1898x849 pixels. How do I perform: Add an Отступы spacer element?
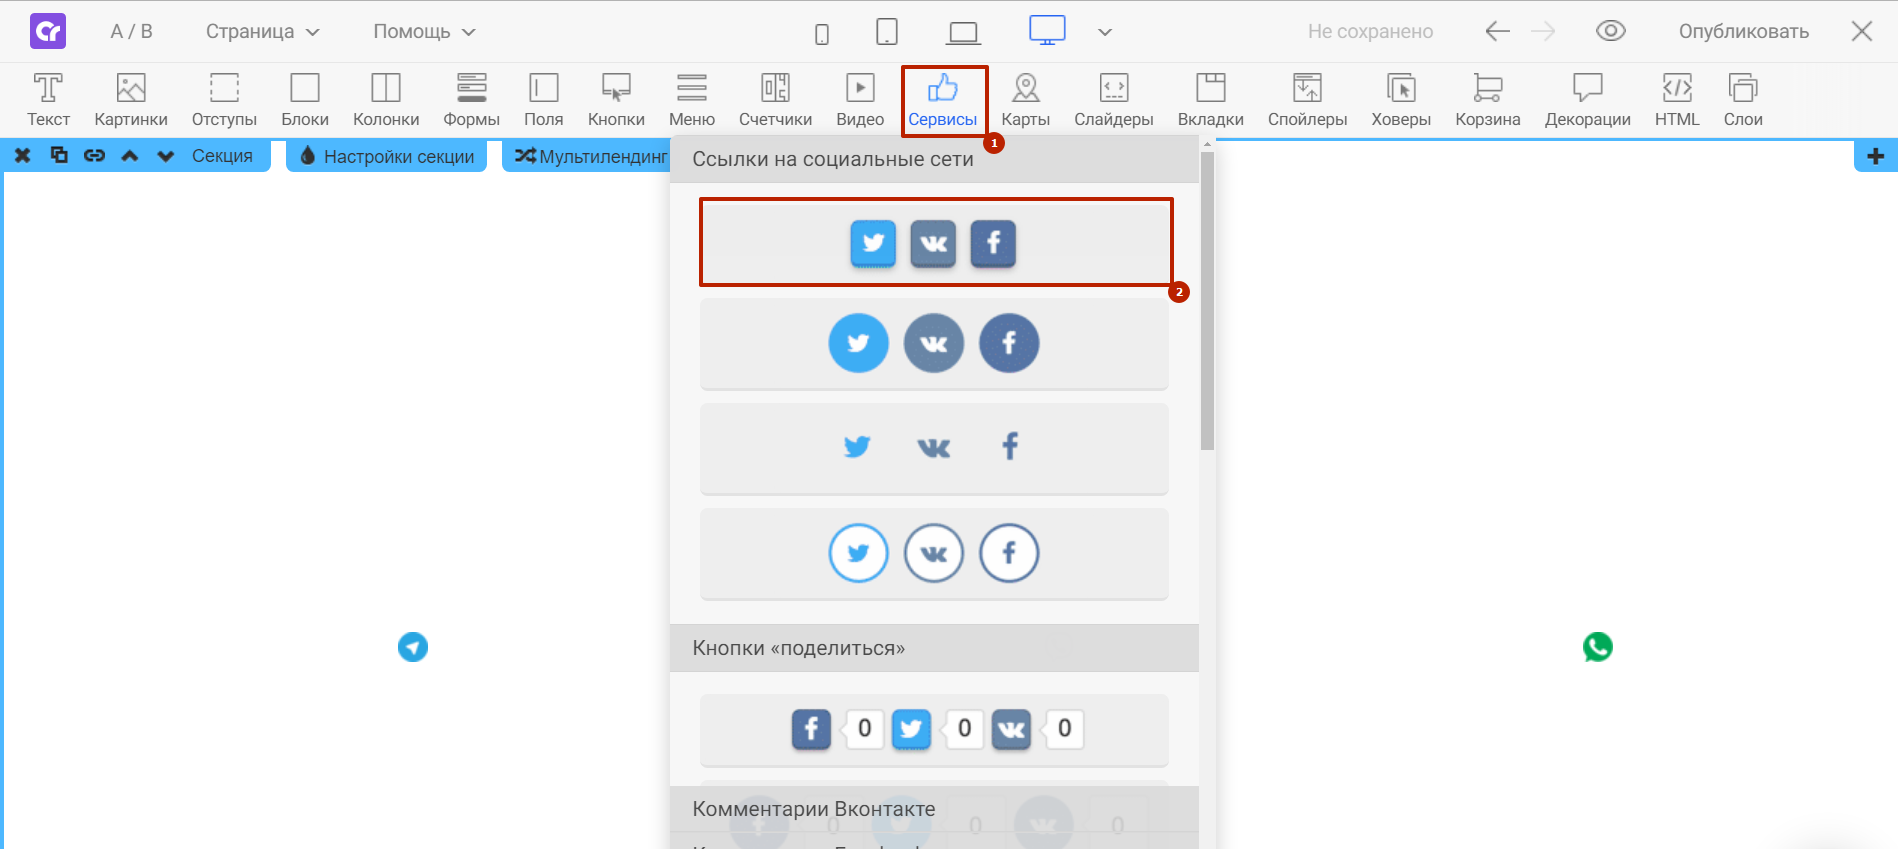(224, 100)
